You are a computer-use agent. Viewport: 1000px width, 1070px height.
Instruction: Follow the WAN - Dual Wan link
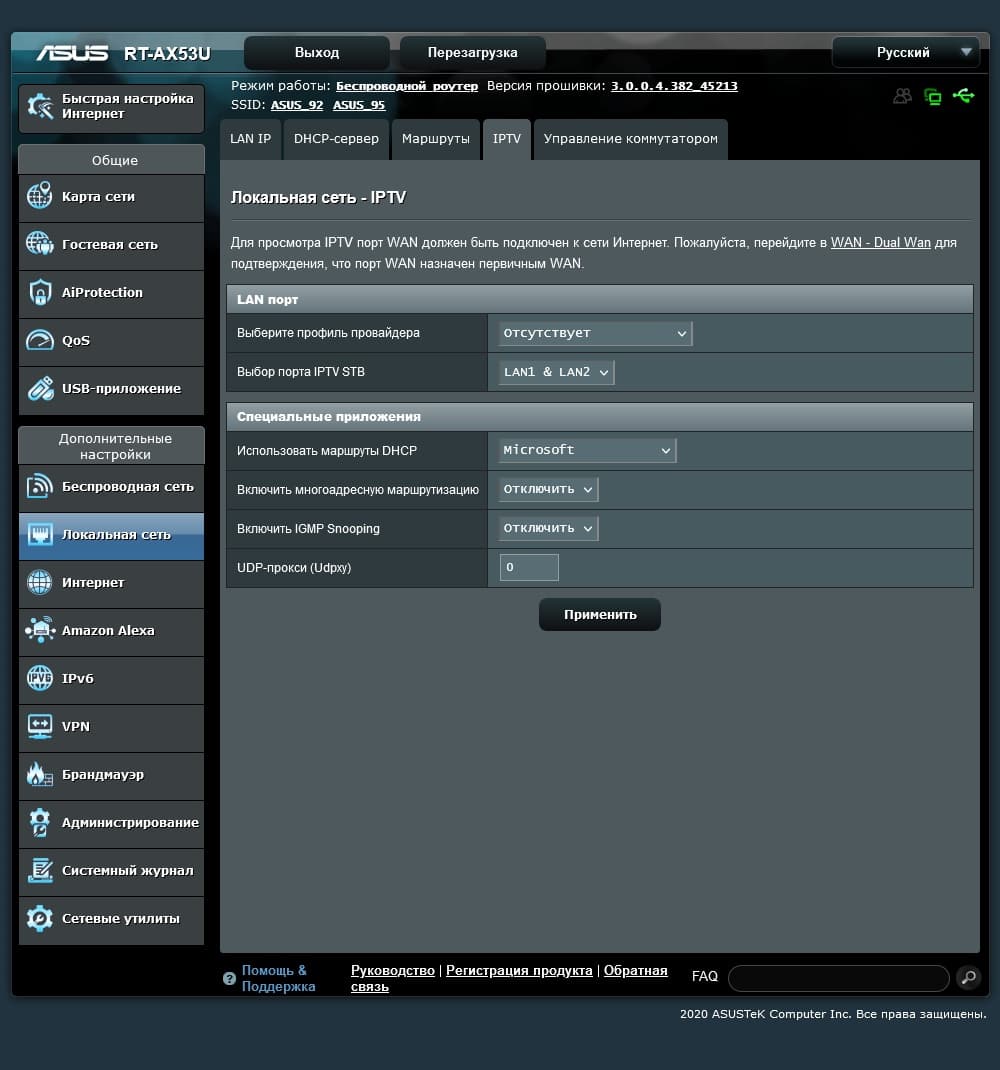click(881, 242)
